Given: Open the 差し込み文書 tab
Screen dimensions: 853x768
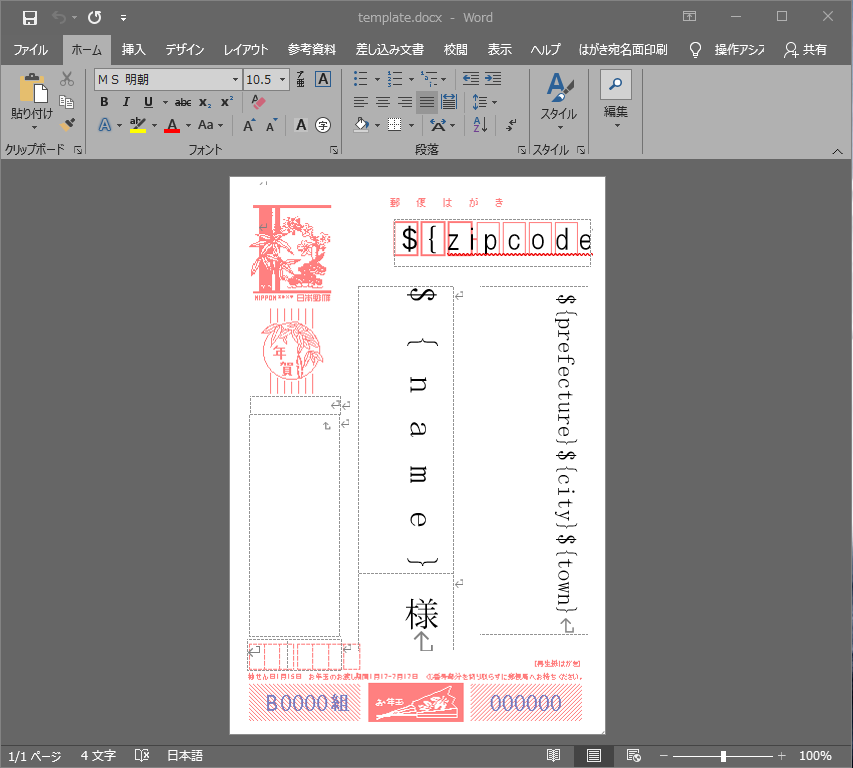Looking at the screenshot, I should [x=390, y=49].
